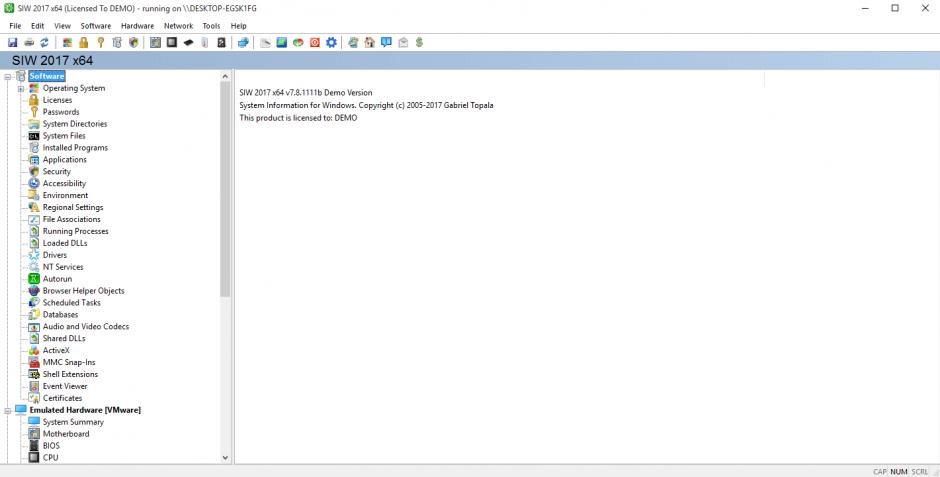Open the Tools menu

(x=211, y=26)
